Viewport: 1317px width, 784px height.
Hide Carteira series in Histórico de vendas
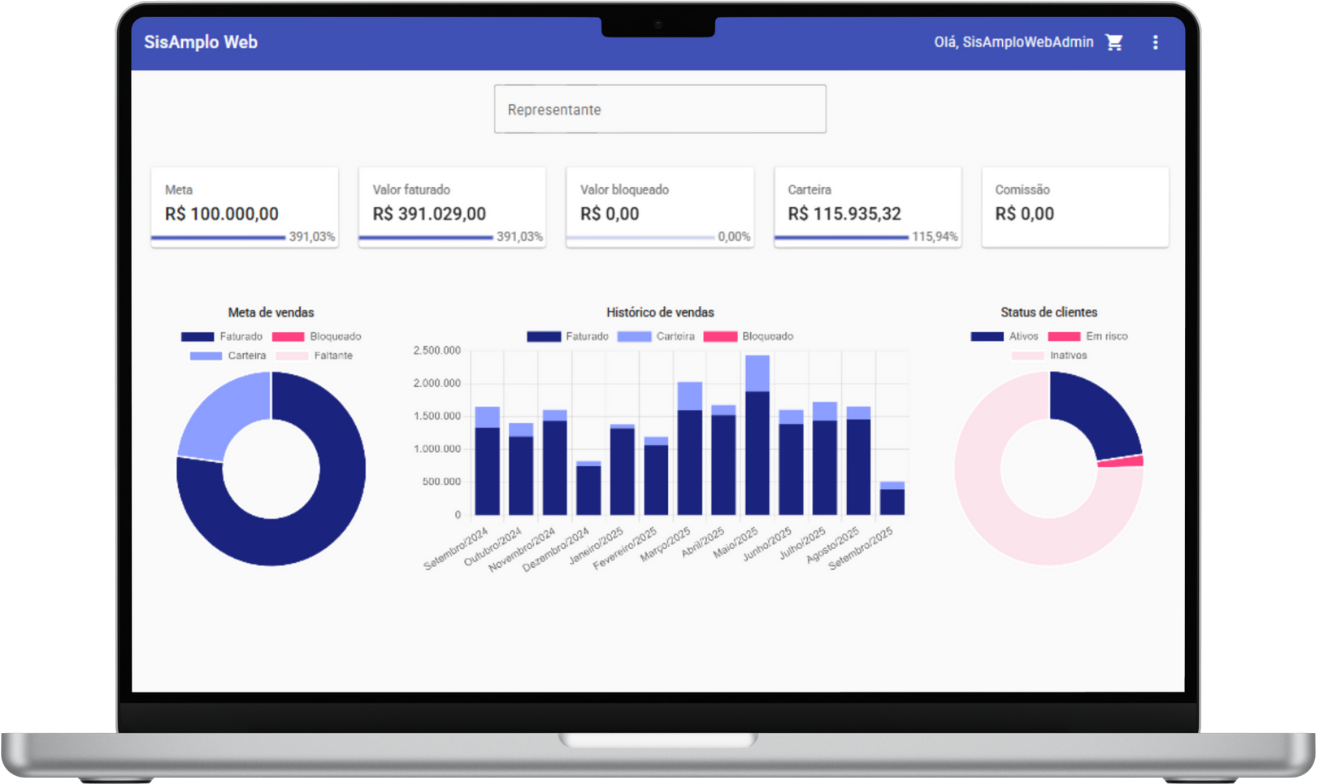click(656, 337)
